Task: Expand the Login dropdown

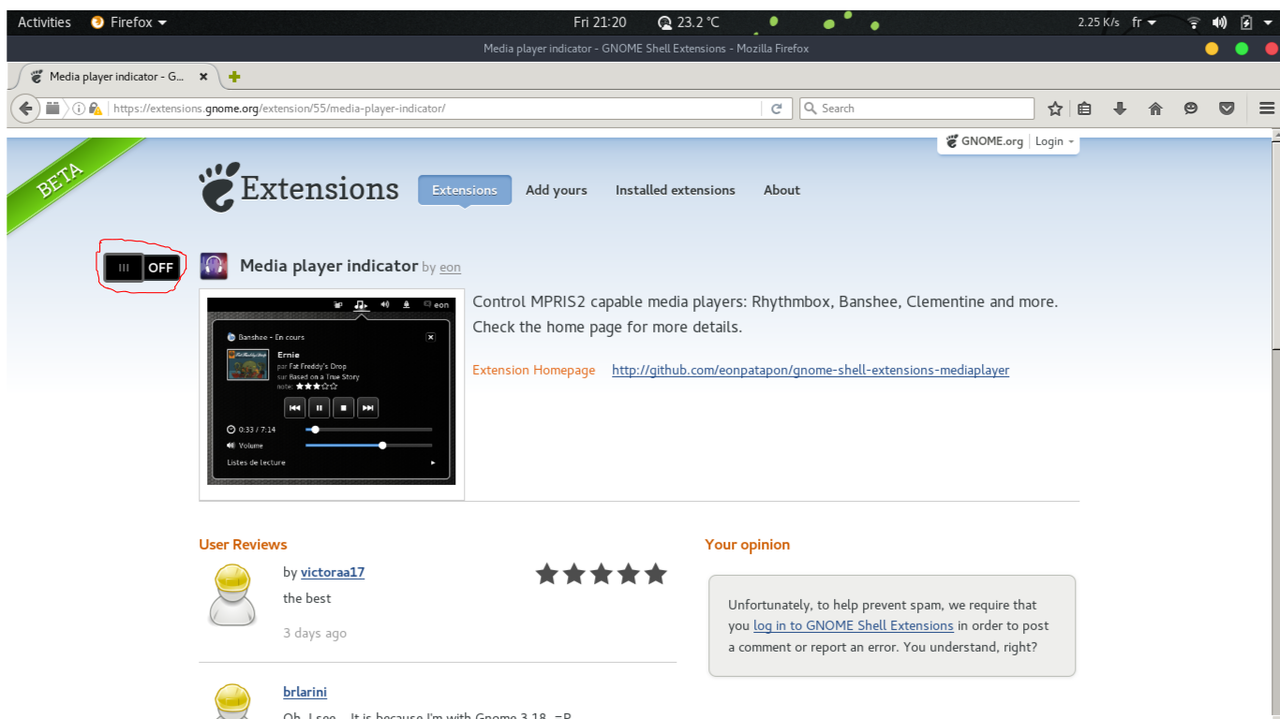Action: pos(1054,141)
